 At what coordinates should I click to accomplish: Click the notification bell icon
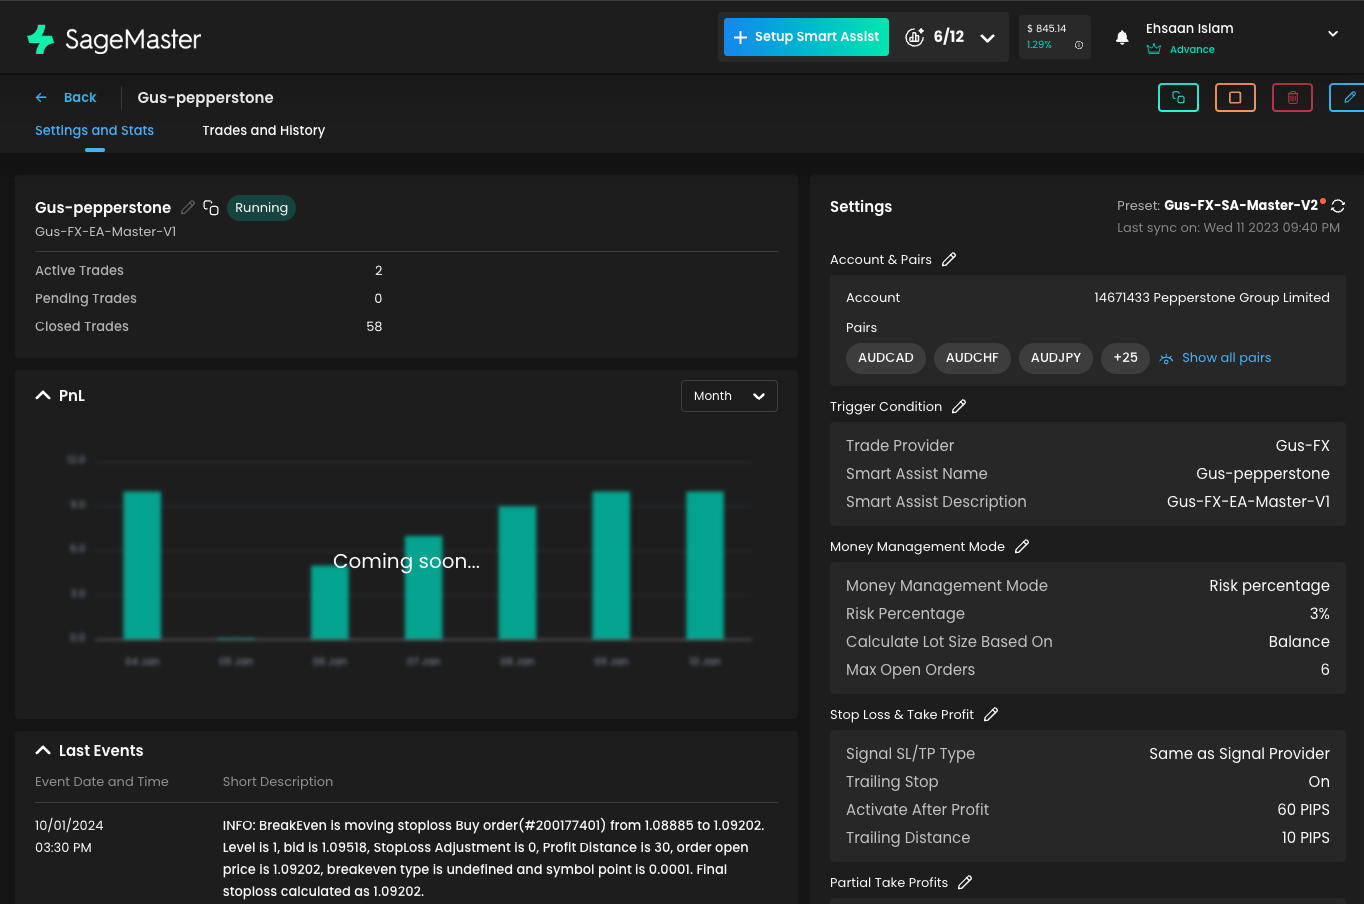1122,38
